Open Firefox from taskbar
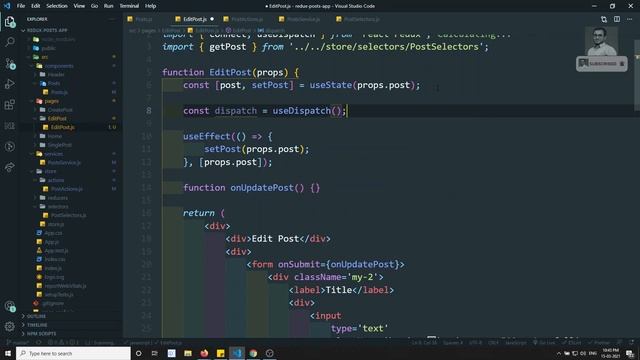The height and width of the screenshot is (360, 640). click(204, 353)
